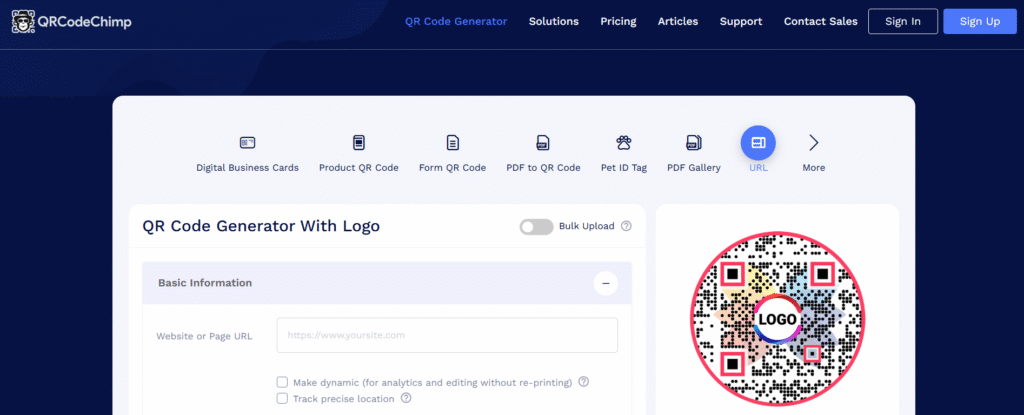Viewport: 1024px width, 415px height.
Task: Open help icon beside Make dynamic option
Action: click(x=584, y=382)
